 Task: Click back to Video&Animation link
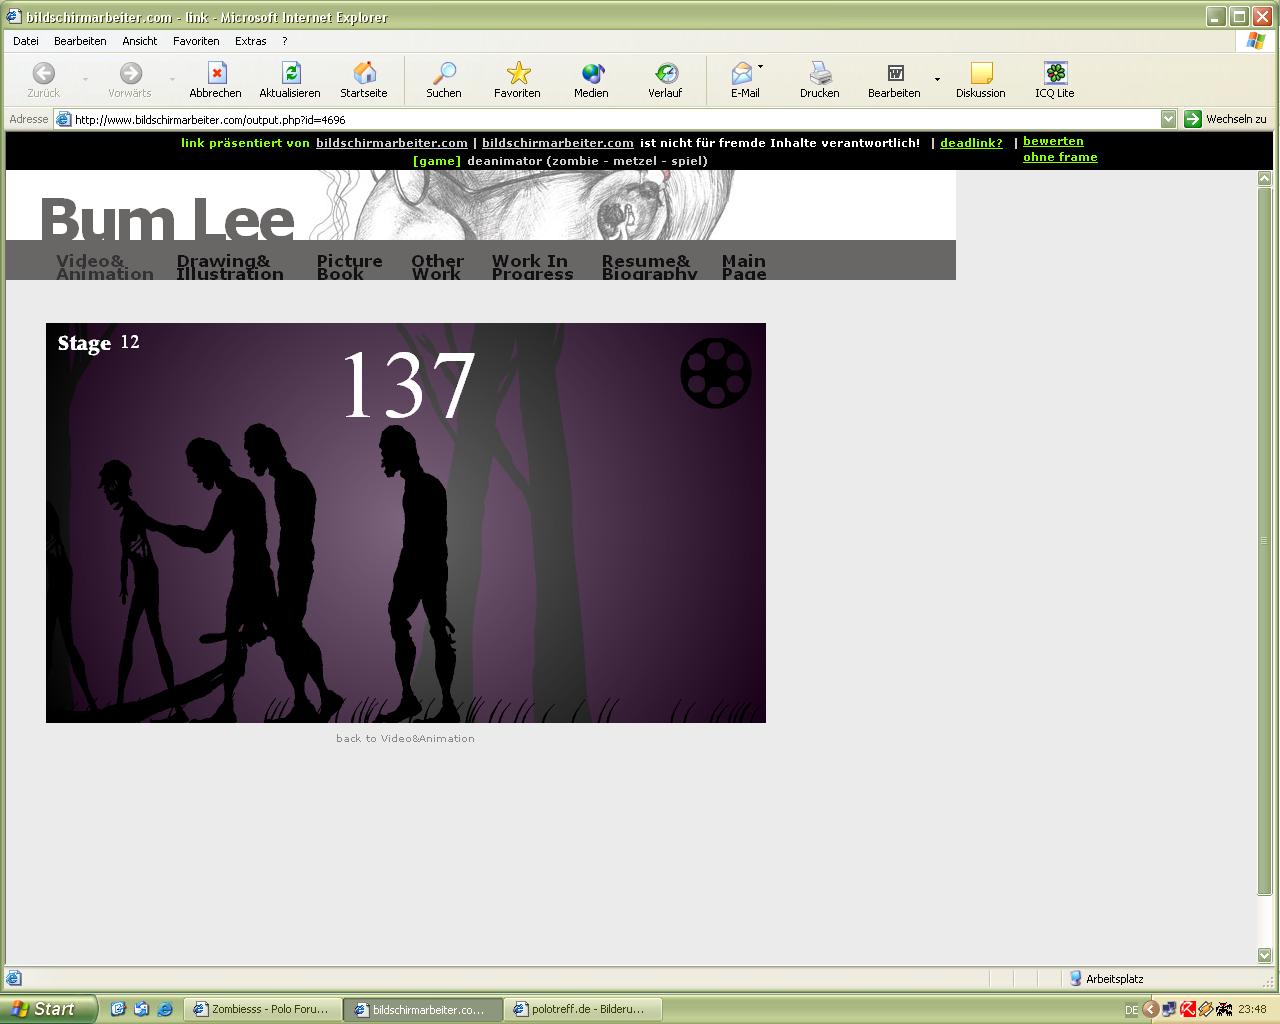coord(405,739)
